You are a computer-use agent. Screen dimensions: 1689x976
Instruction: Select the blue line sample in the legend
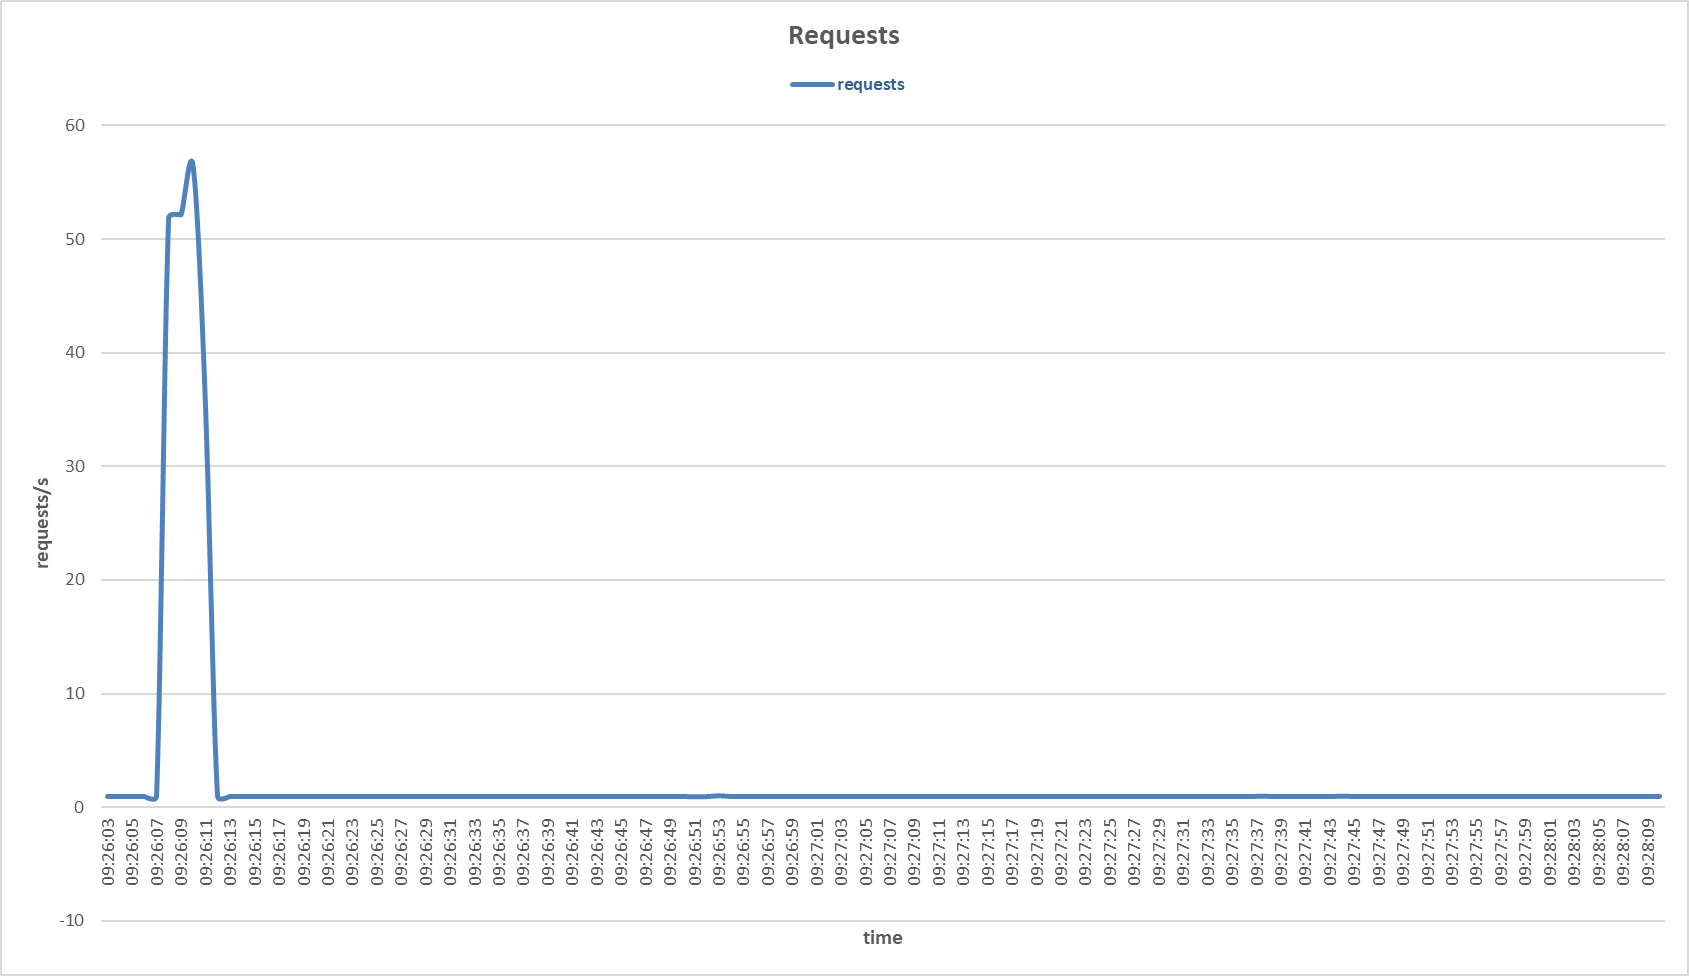coord(810,84)
